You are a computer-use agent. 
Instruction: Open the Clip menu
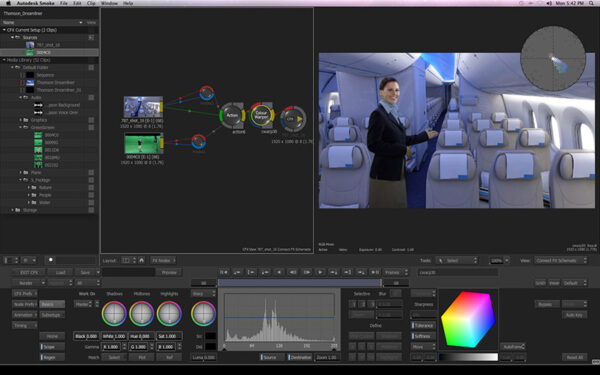click(91, 3)
